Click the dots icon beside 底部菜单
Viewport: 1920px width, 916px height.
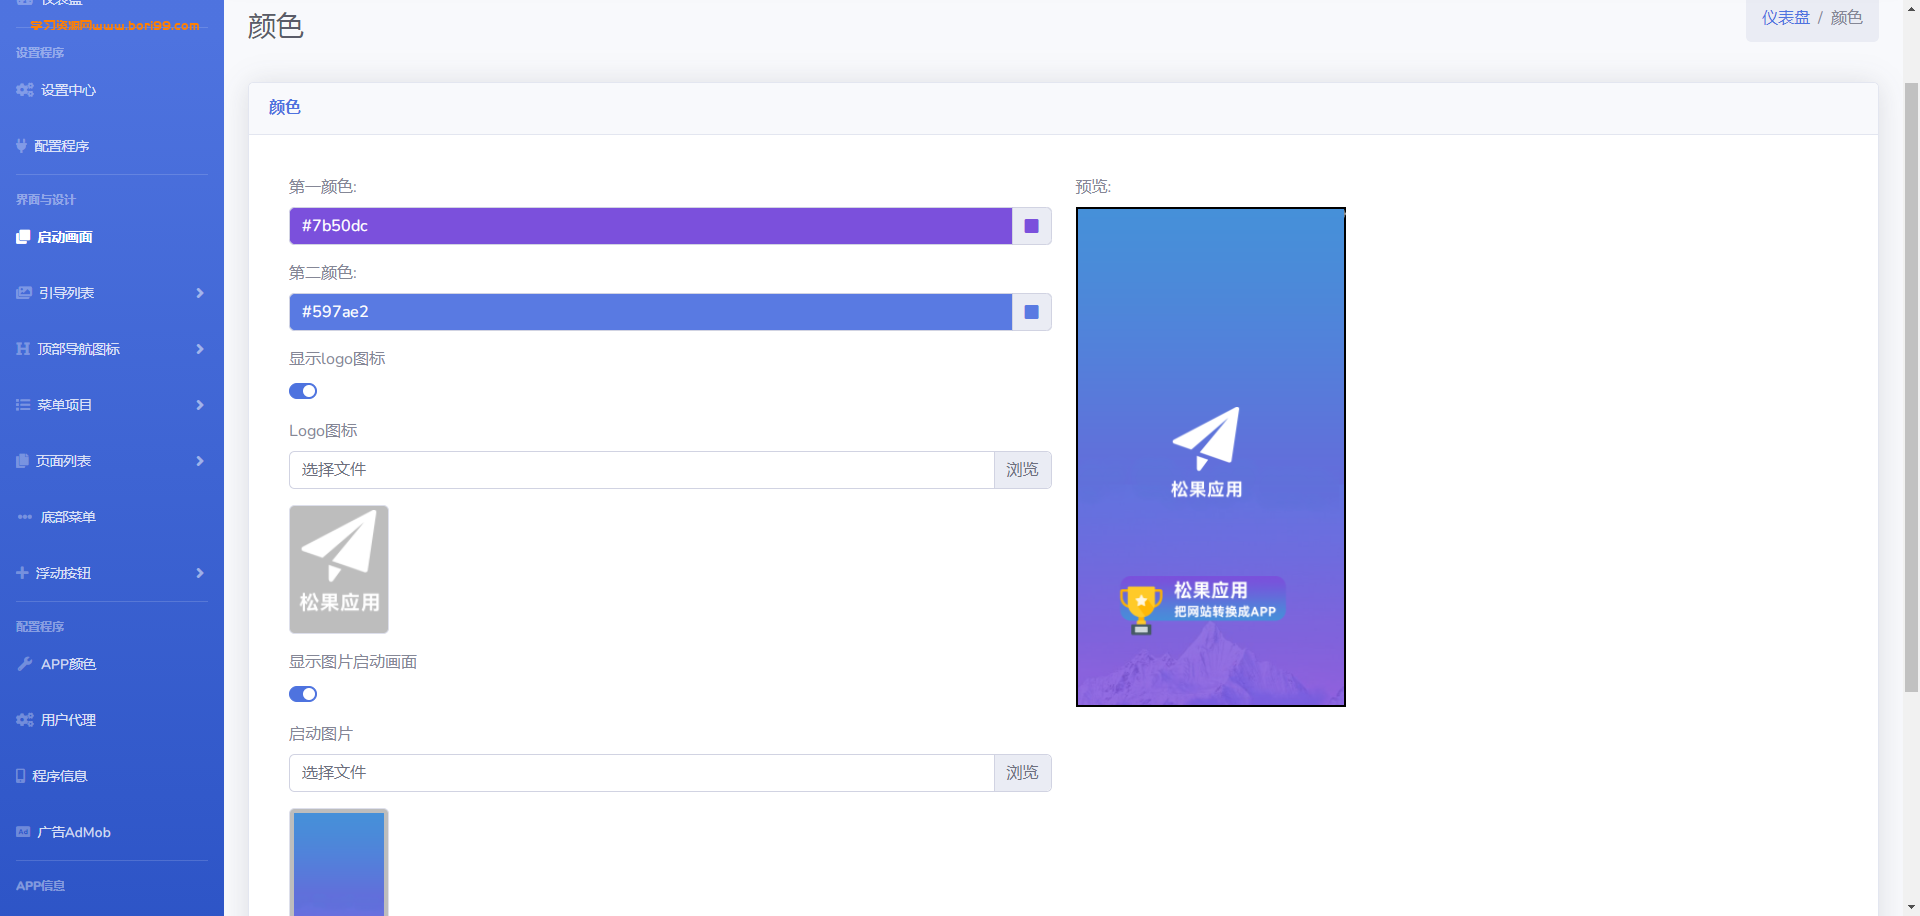pos(25,517)
